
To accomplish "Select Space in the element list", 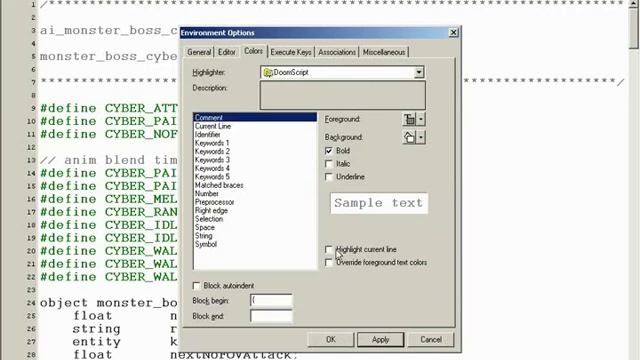I will [x=255, y=227].
